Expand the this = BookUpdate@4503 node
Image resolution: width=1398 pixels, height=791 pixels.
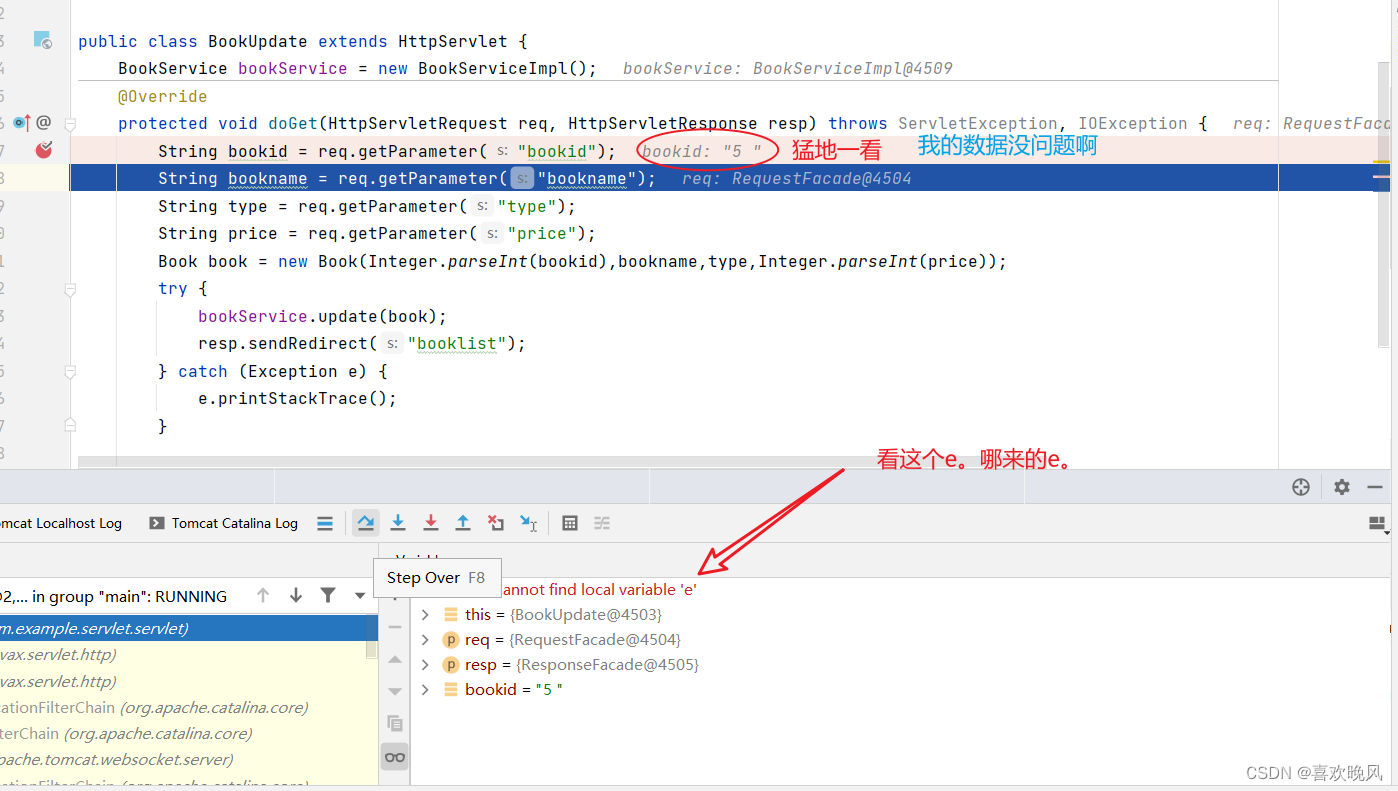(x=424, y=614)
